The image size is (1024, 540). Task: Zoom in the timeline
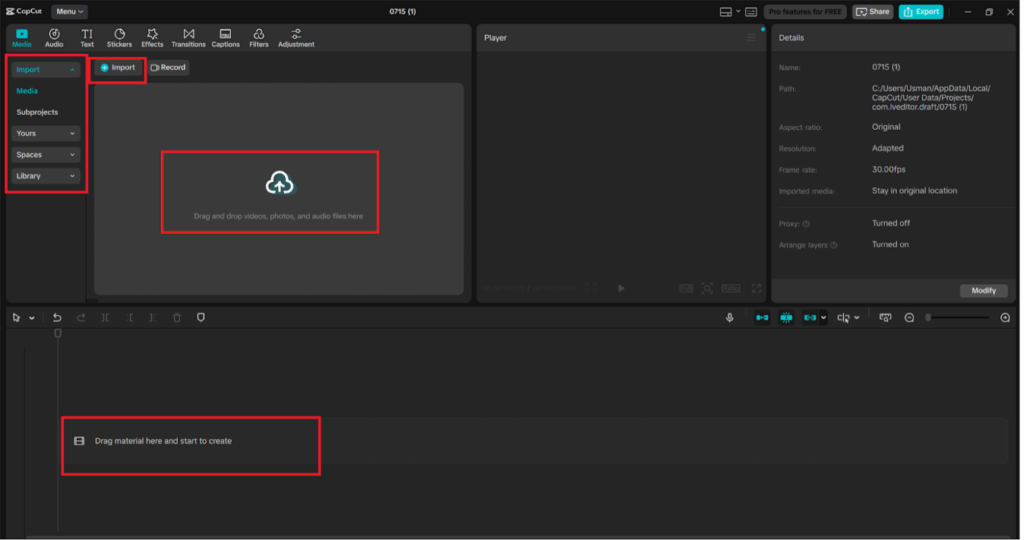(1005, 318)
